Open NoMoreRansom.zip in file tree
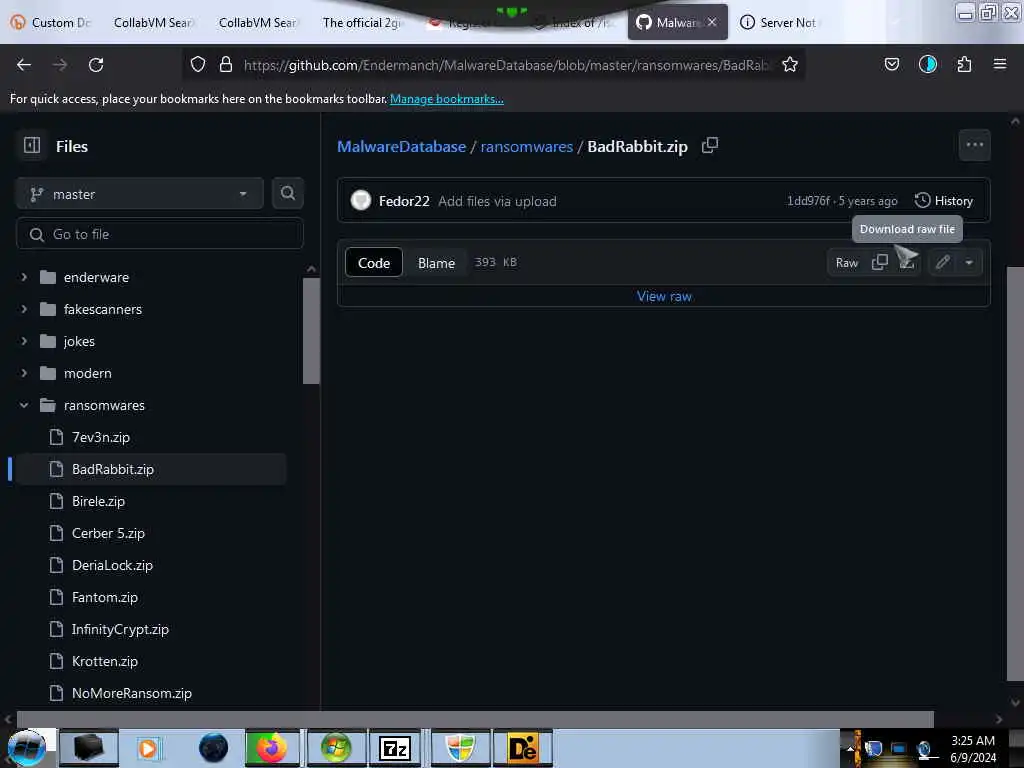 [x=131, y=694]
